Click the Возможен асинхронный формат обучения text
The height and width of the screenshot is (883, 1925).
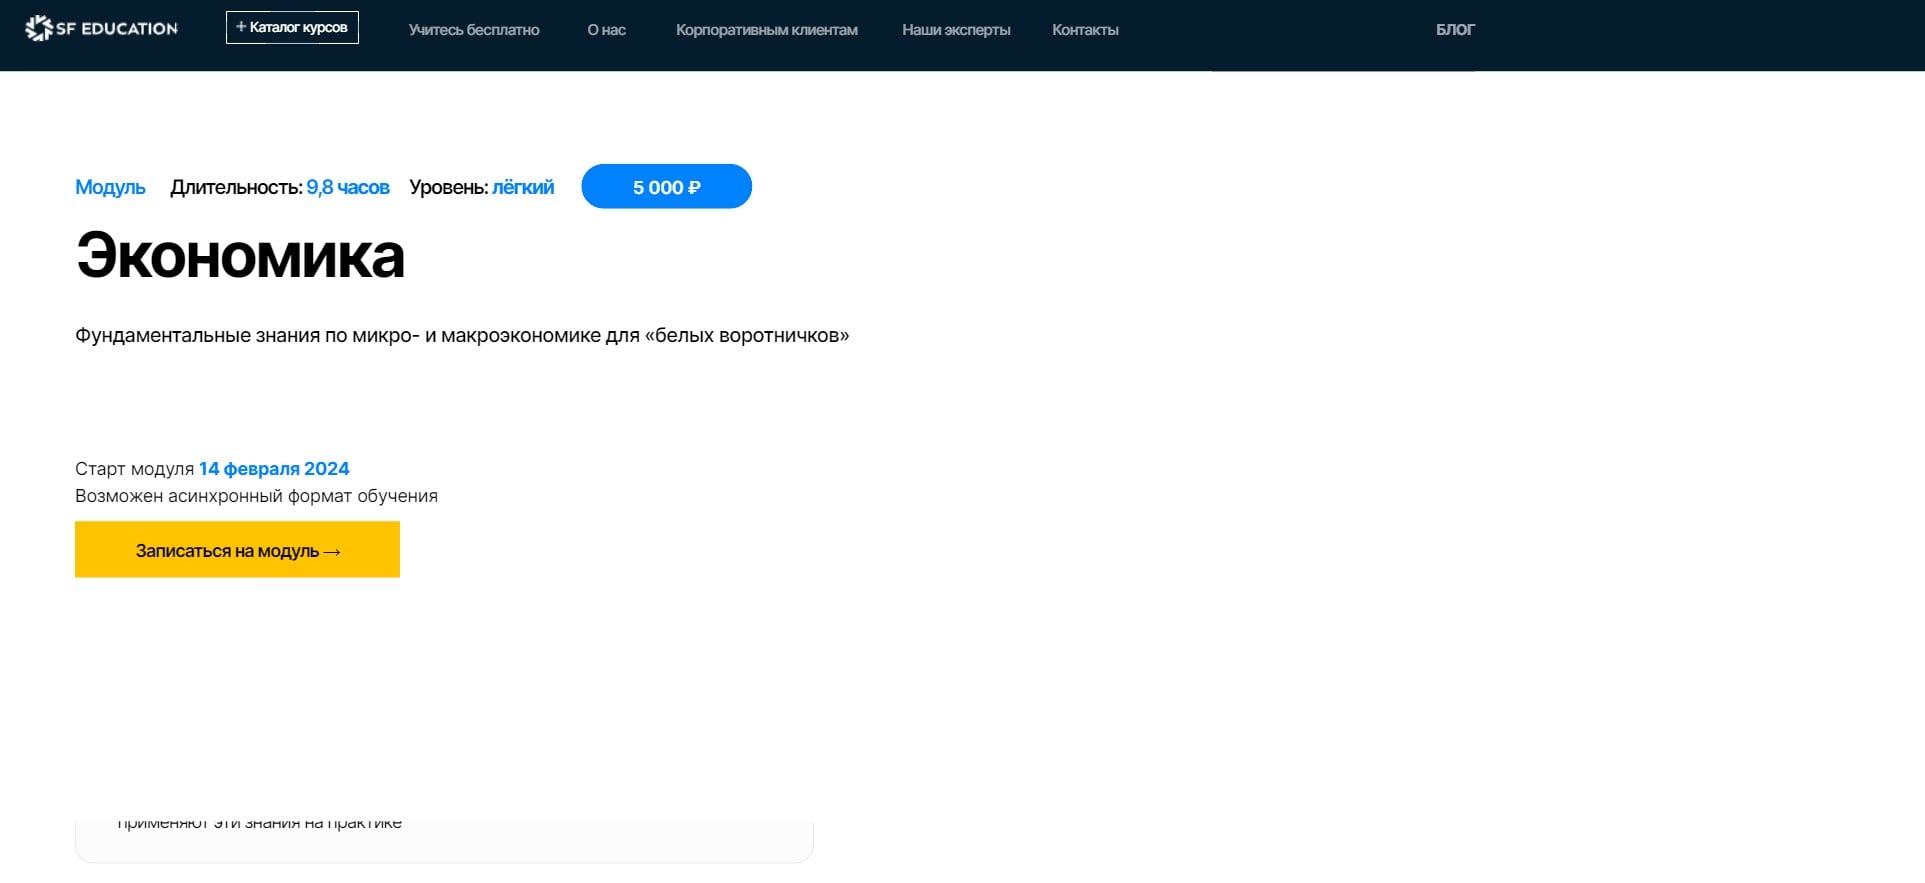click(x=256, y=496)
